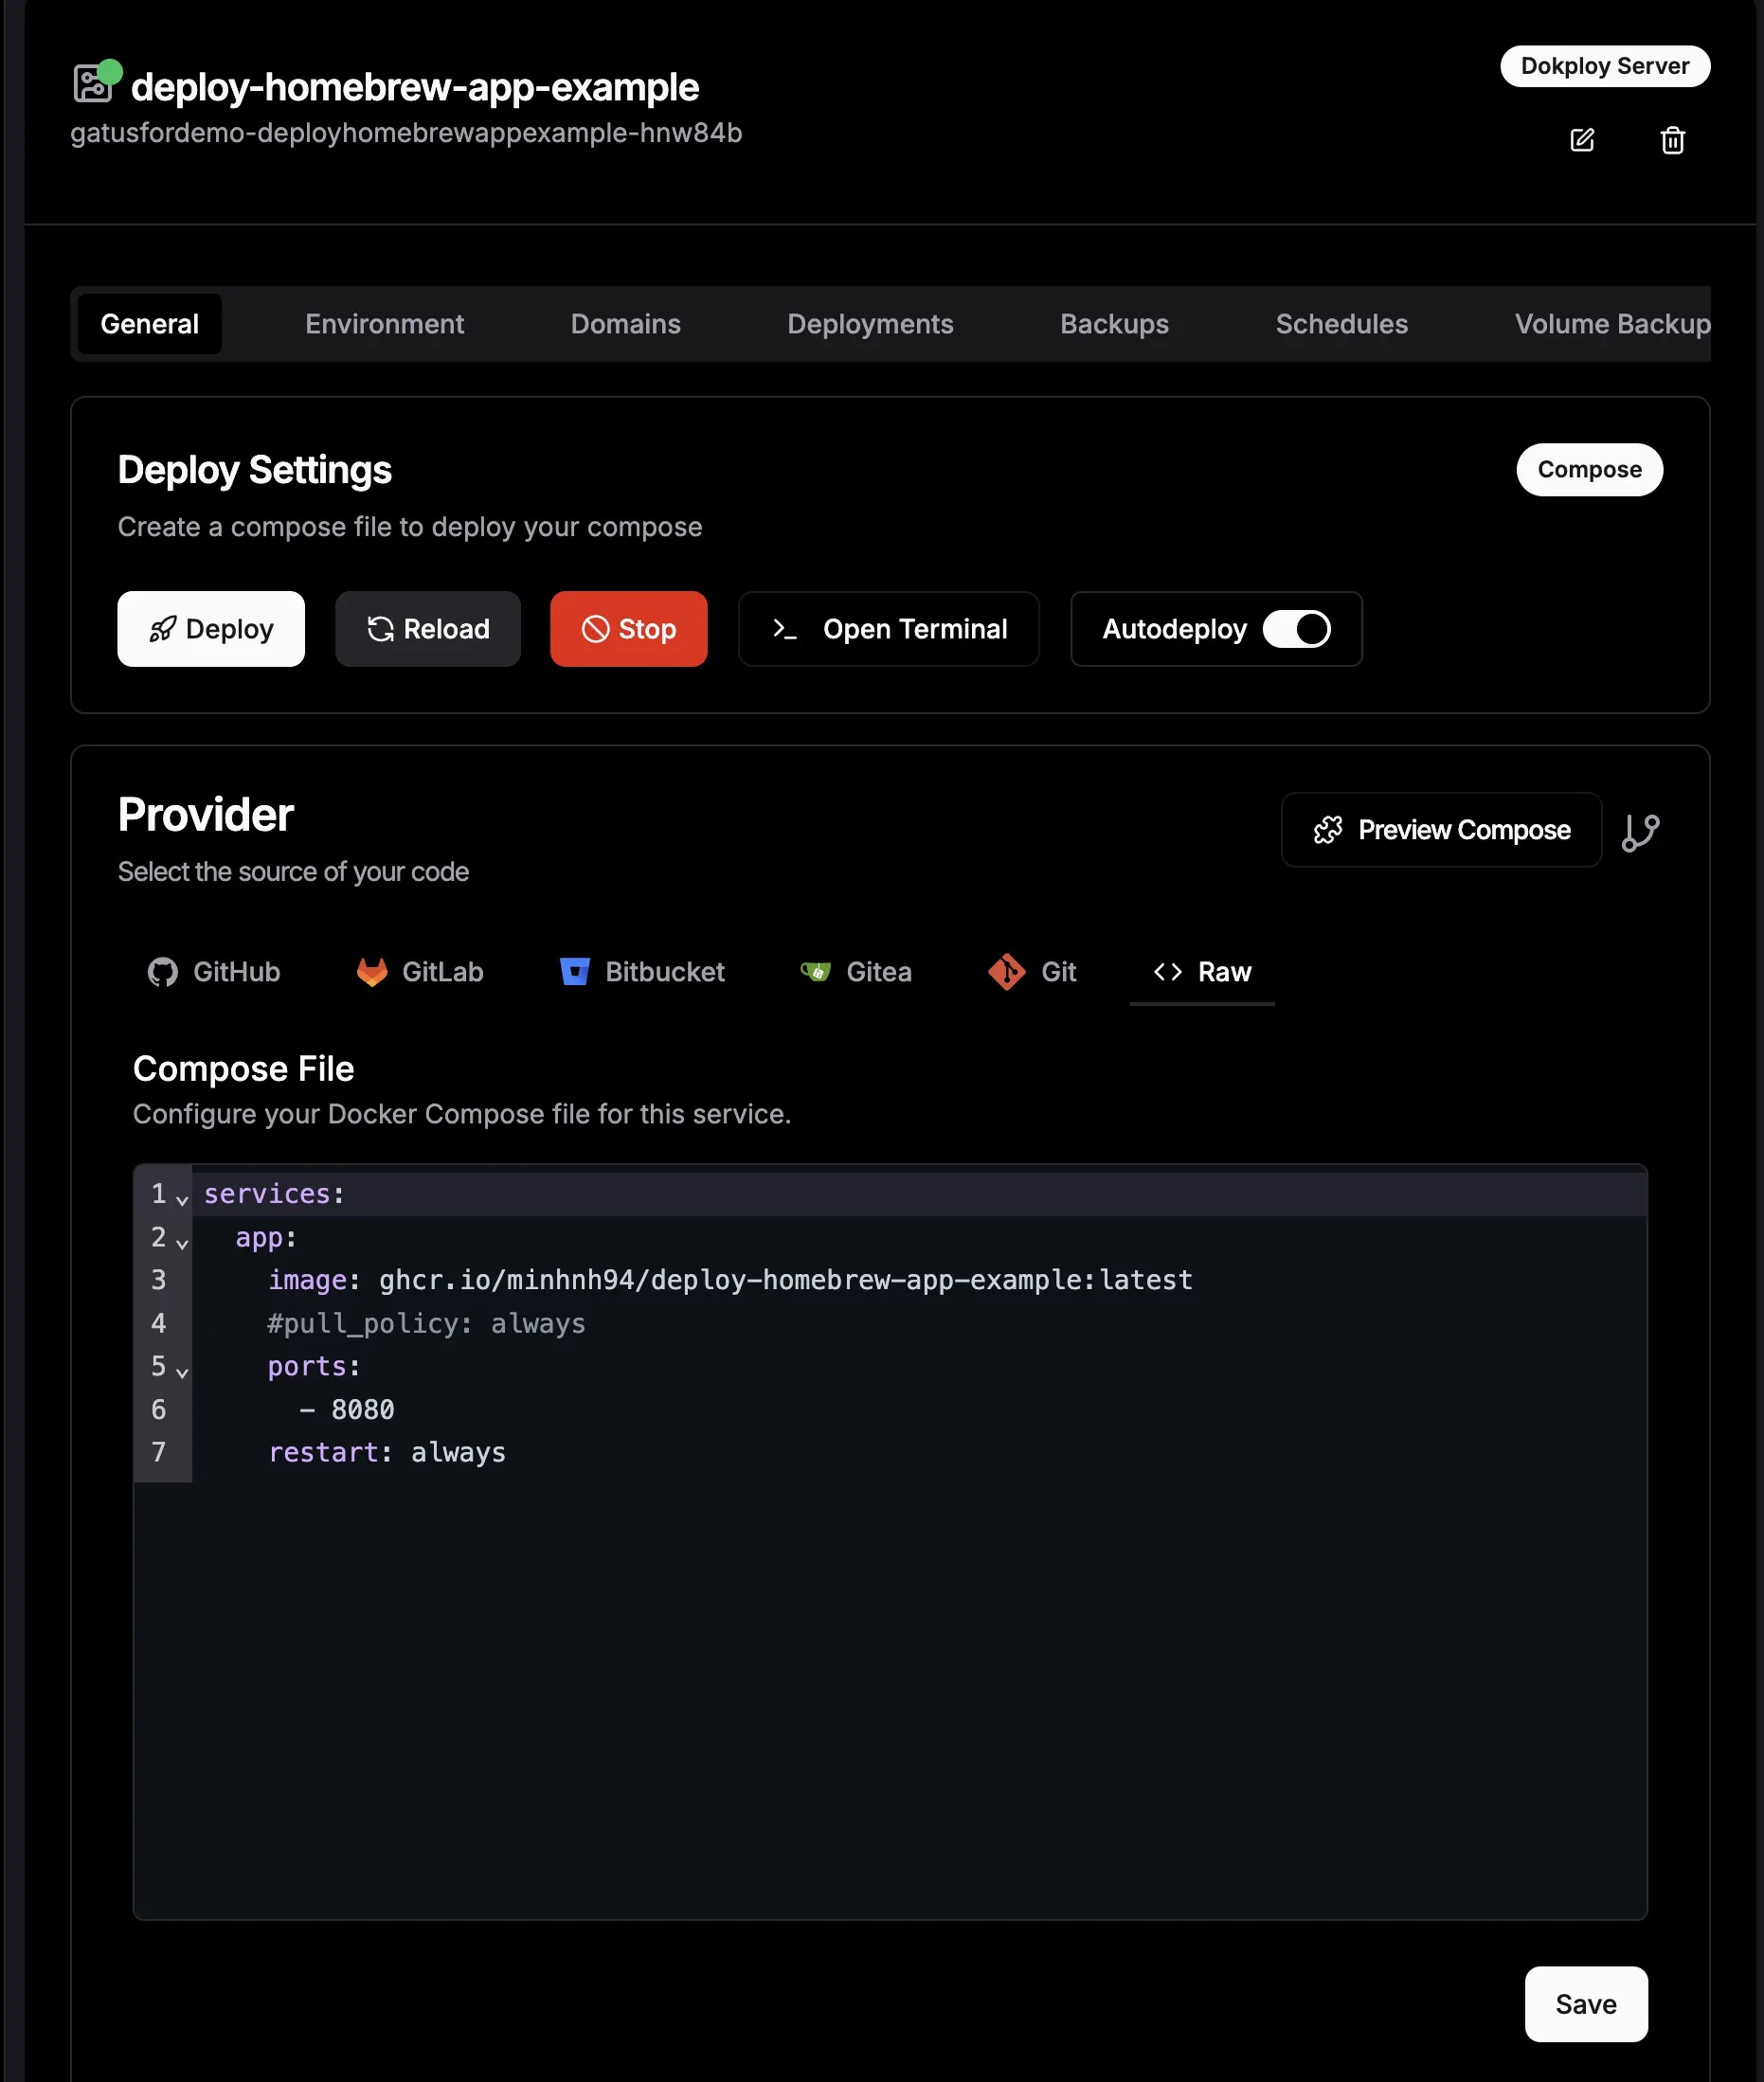The width and height of the screenshot is (1764, 2082).
Task: Go to the Domains tab
Action: coord(625,324)
